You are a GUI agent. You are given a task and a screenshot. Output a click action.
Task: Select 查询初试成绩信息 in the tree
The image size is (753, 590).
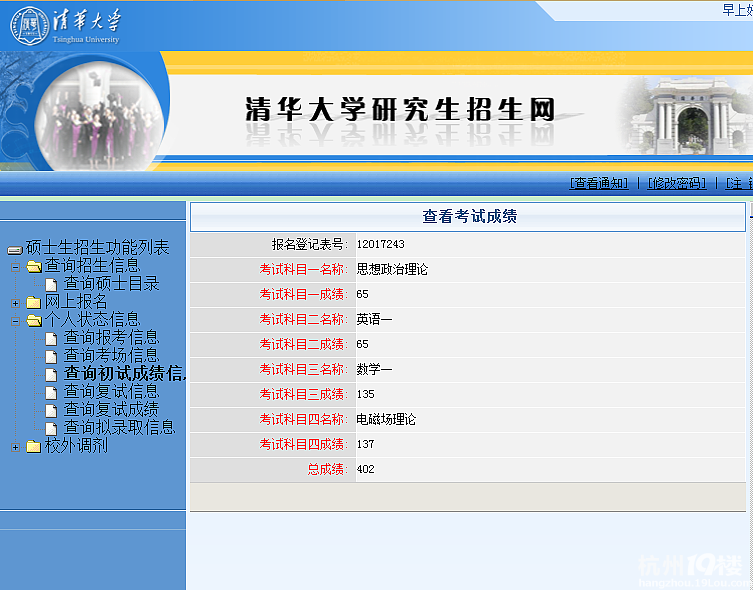(x=124, y=373)
